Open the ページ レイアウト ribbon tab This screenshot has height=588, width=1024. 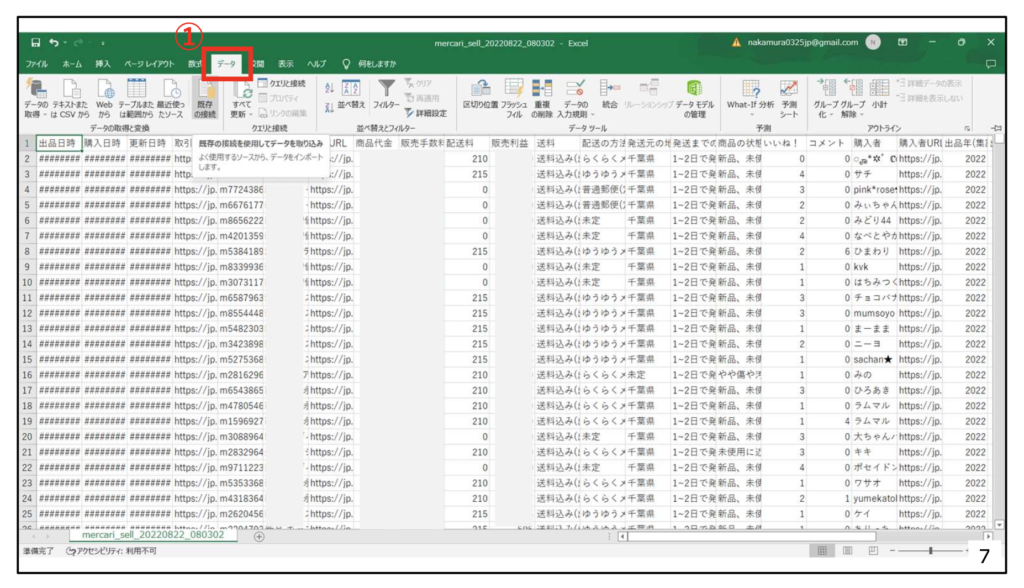149,63
